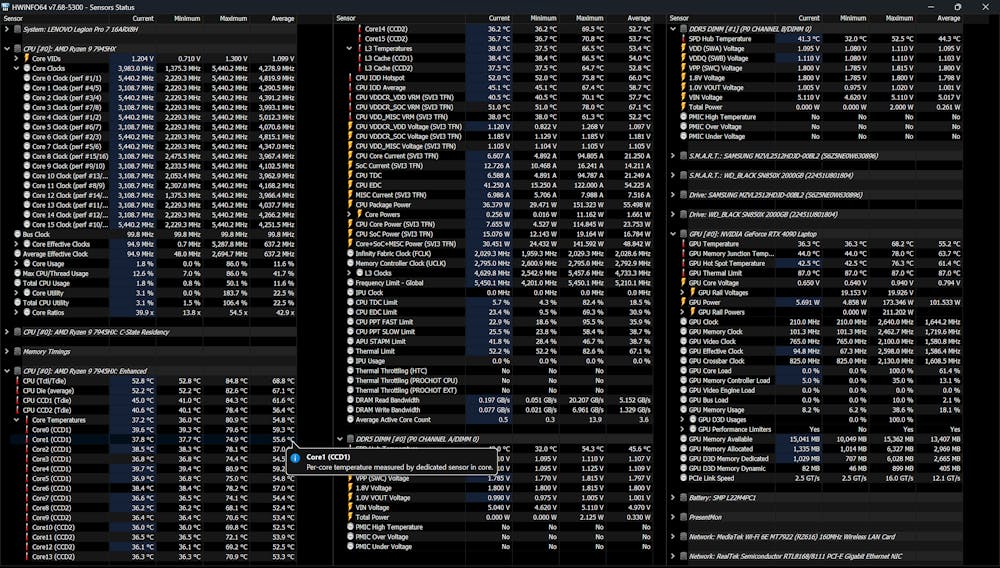Click chip icon of Battery: SMP L22M4PC1
Viewport: 1000px width, 568px height.
(x=683, y=498)
